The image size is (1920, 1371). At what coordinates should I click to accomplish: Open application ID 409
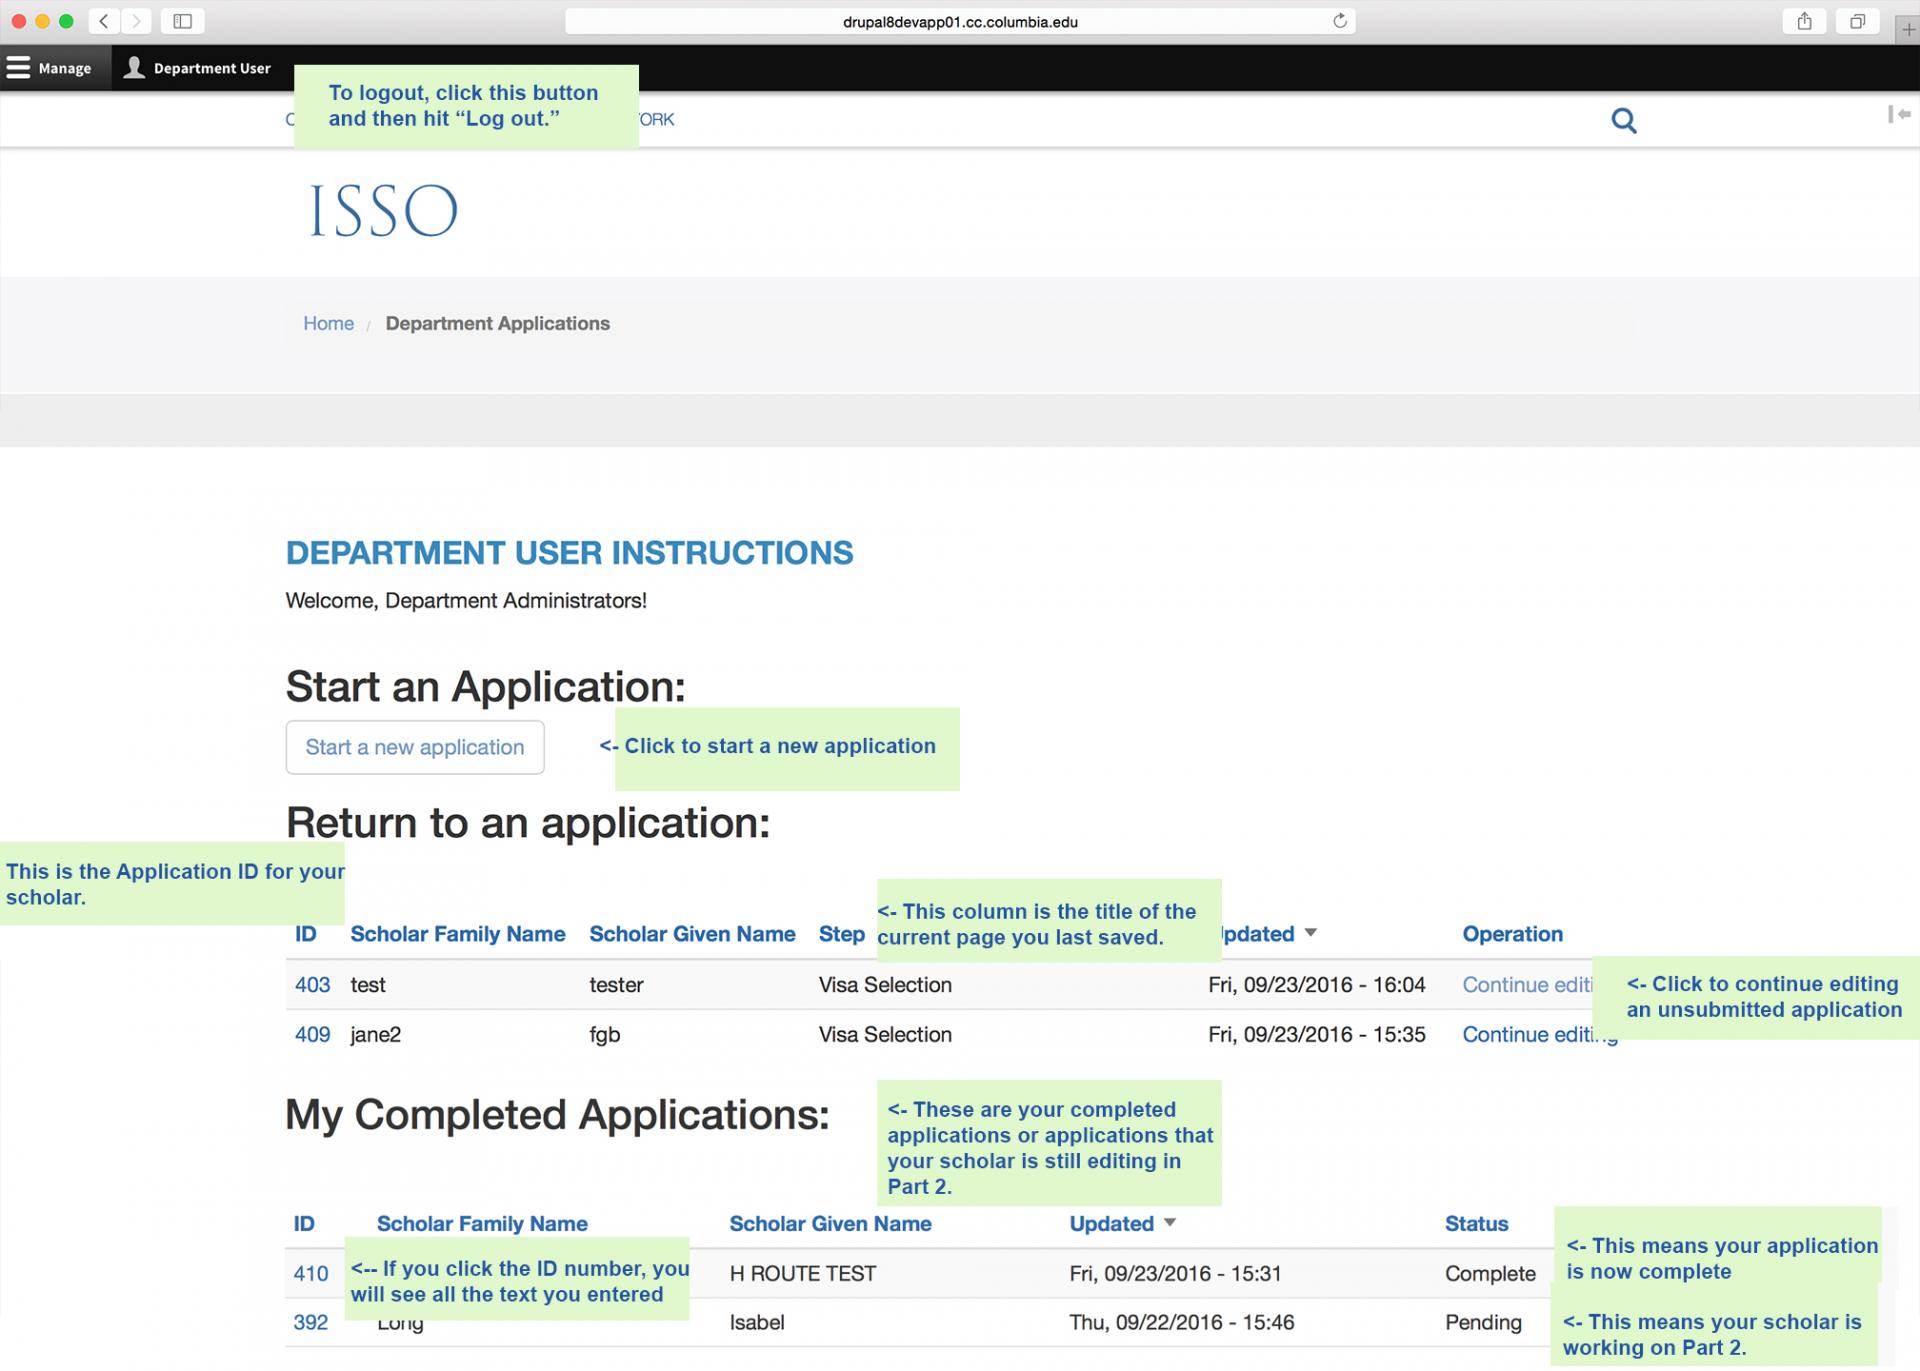click(x=312, y=1034)
